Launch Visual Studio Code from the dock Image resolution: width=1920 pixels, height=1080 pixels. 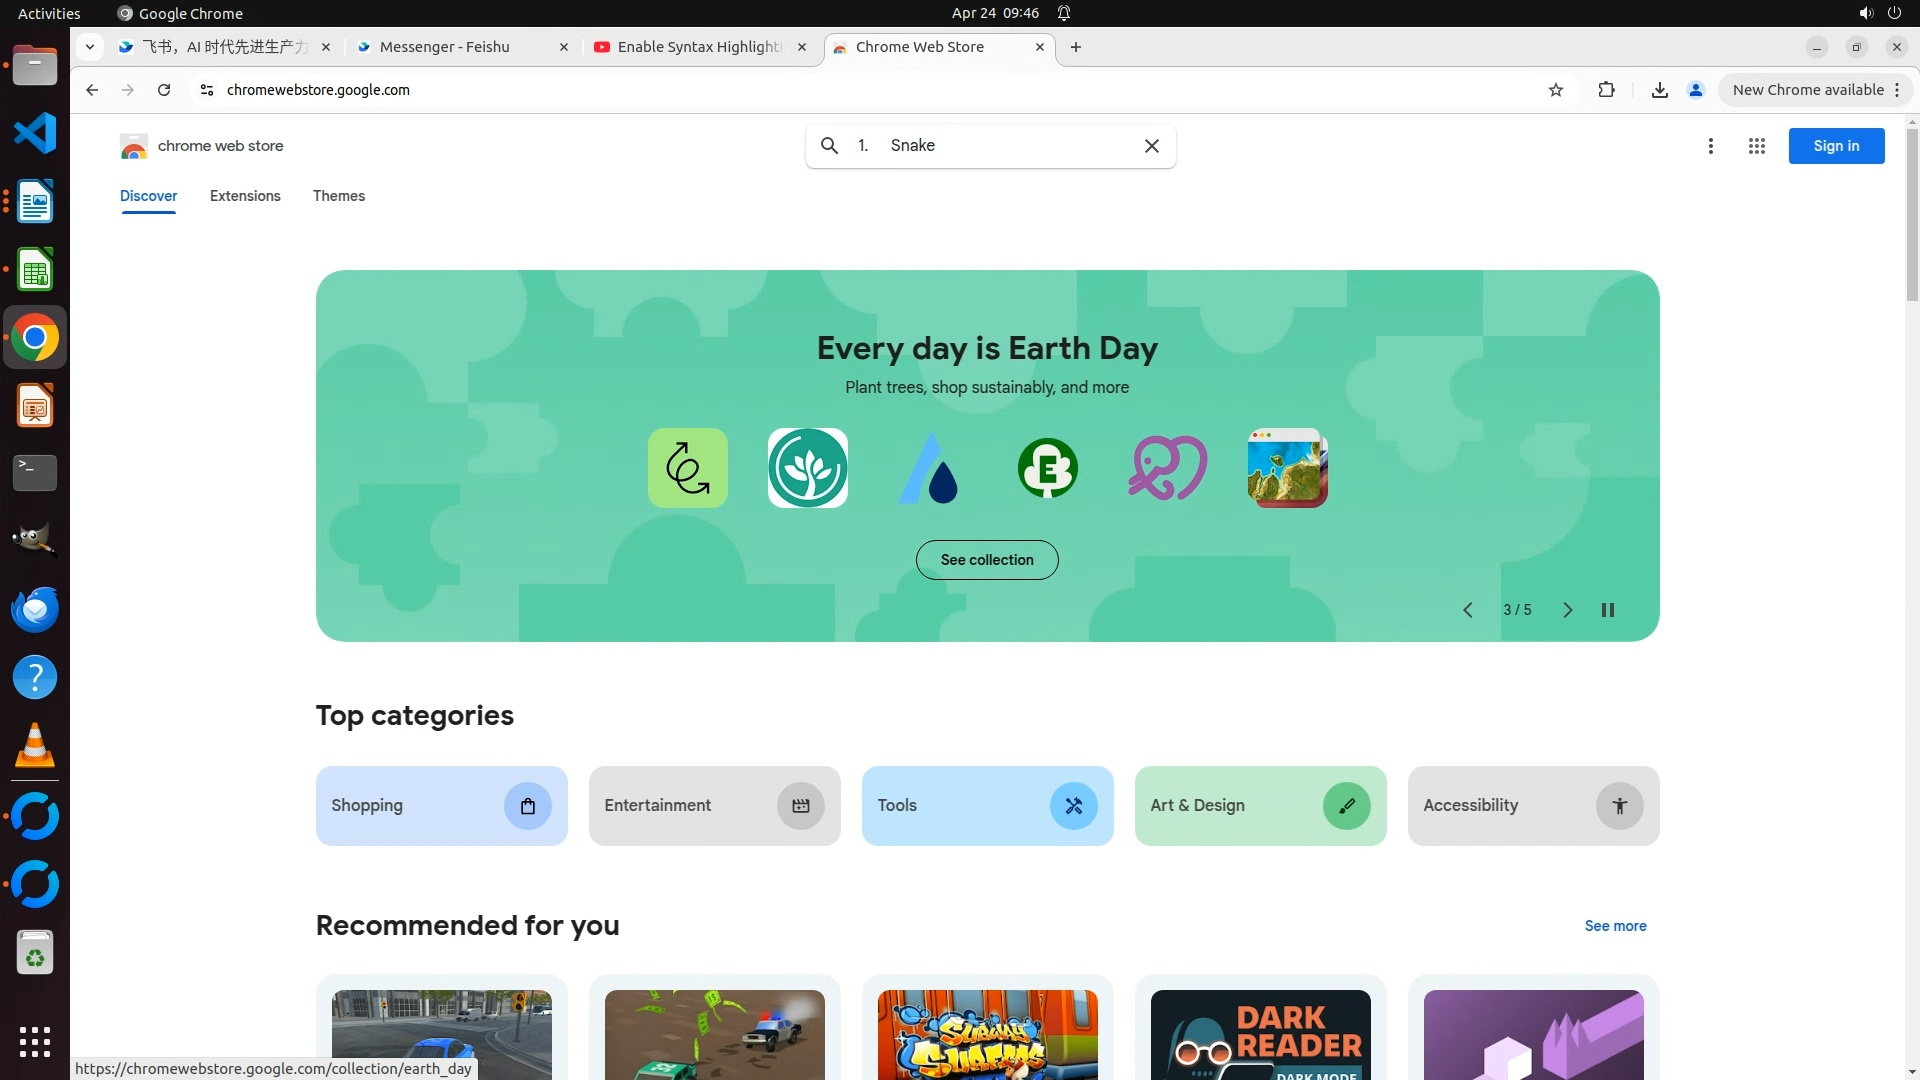tap(35, 133)
